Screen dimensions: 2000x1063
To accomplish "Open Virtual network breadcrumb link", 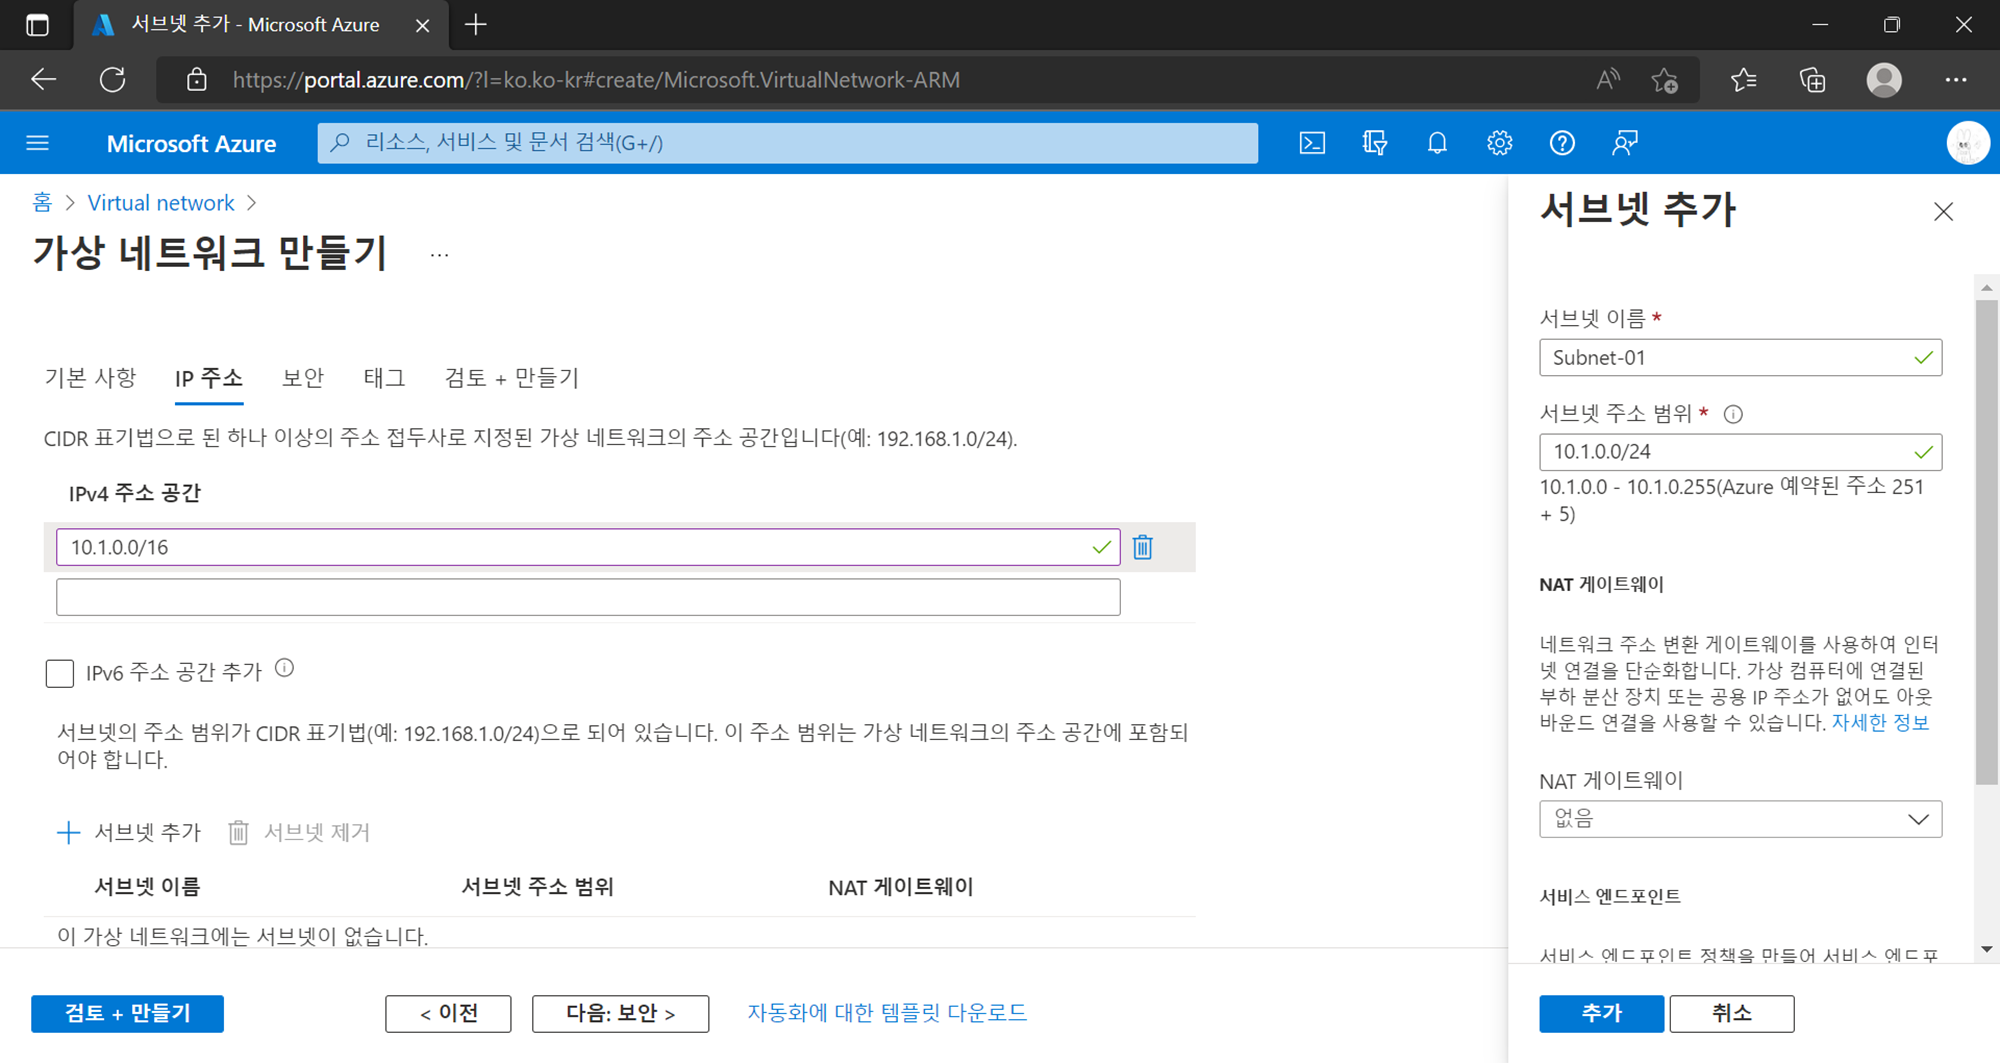I will (161, 203).
